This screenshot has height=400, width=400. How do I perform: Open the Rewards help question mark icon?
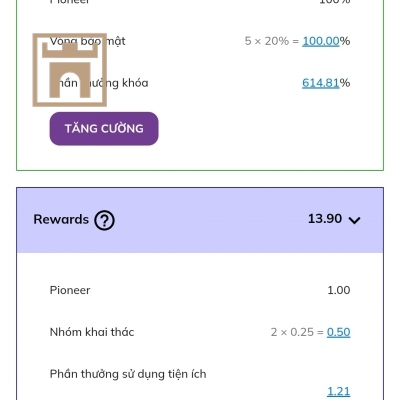pos(104,220)
